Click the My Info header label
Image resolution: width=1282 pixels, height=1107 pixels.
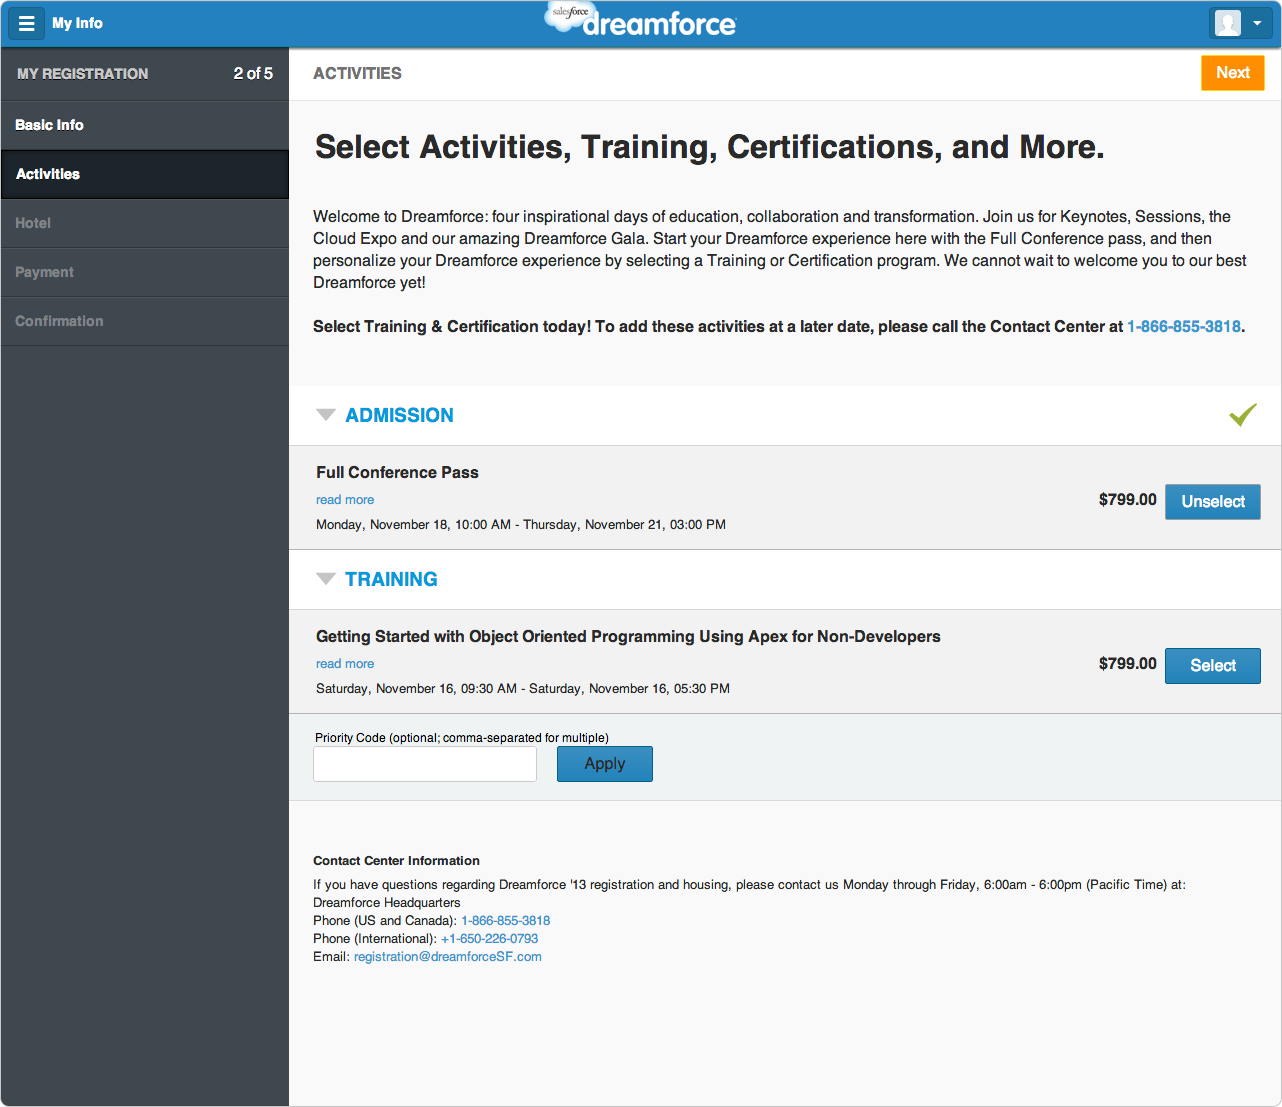(x=77, y=23)
